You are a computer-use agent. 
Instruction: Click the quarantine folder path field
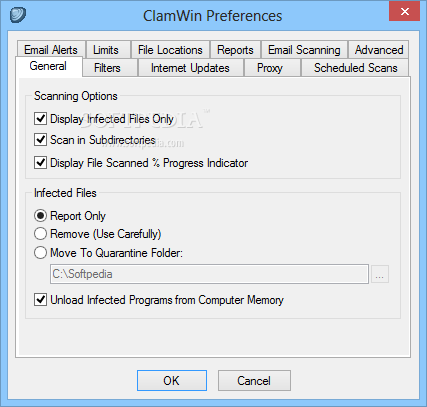pyautogui.click(x=209, y=274)
